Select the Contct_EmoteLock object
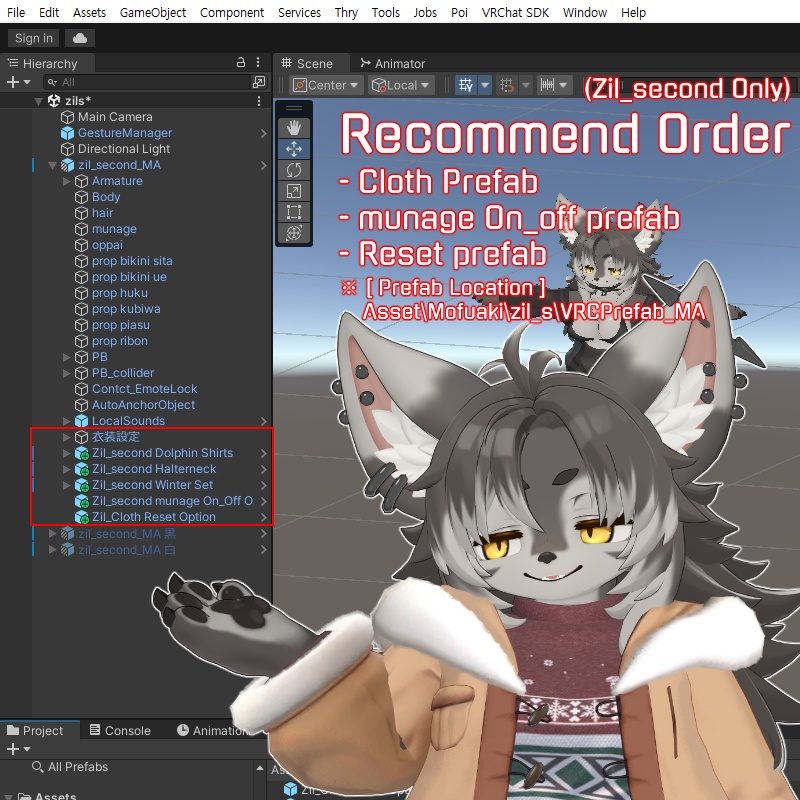The image size is (800, 800). [144, 389]
